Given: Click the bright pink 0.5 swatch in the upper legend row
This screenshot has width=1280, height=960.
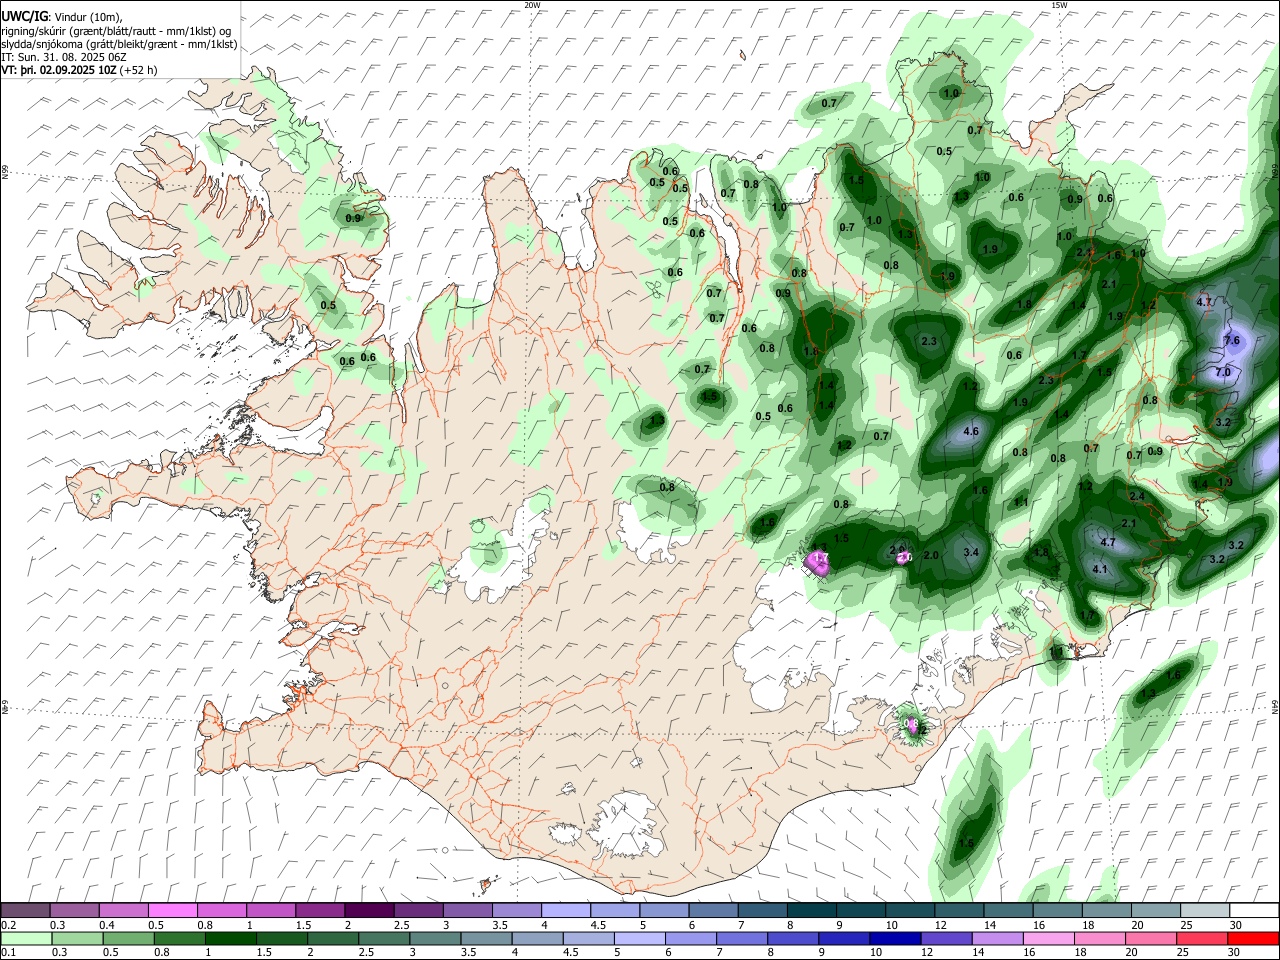Looking at the screenshot, I should pyautogui.click(x=172, y=911).
